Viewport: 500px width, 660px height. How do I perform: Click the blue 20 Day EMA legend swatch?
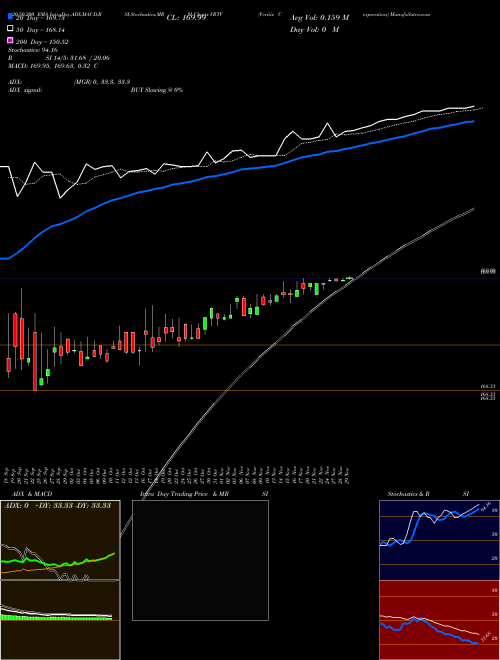click(x=11, y=18)
